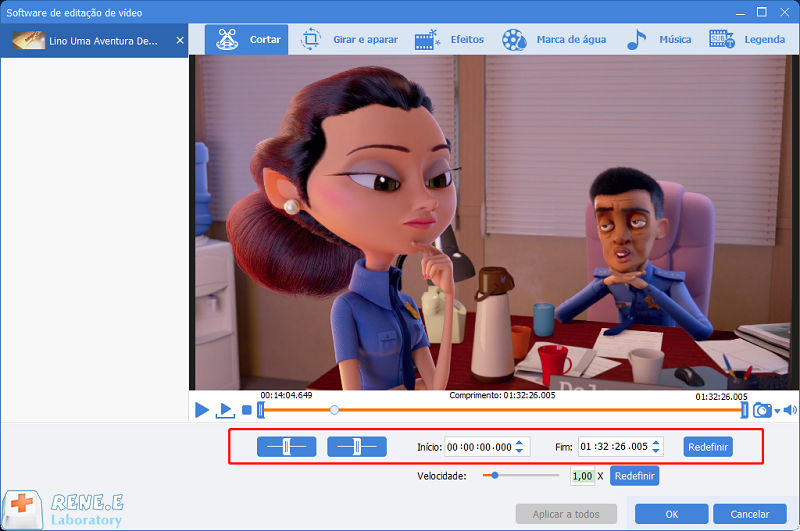Confirm with the OK button
The width and height of the screenshot is (800, 531).
[671, 514]
